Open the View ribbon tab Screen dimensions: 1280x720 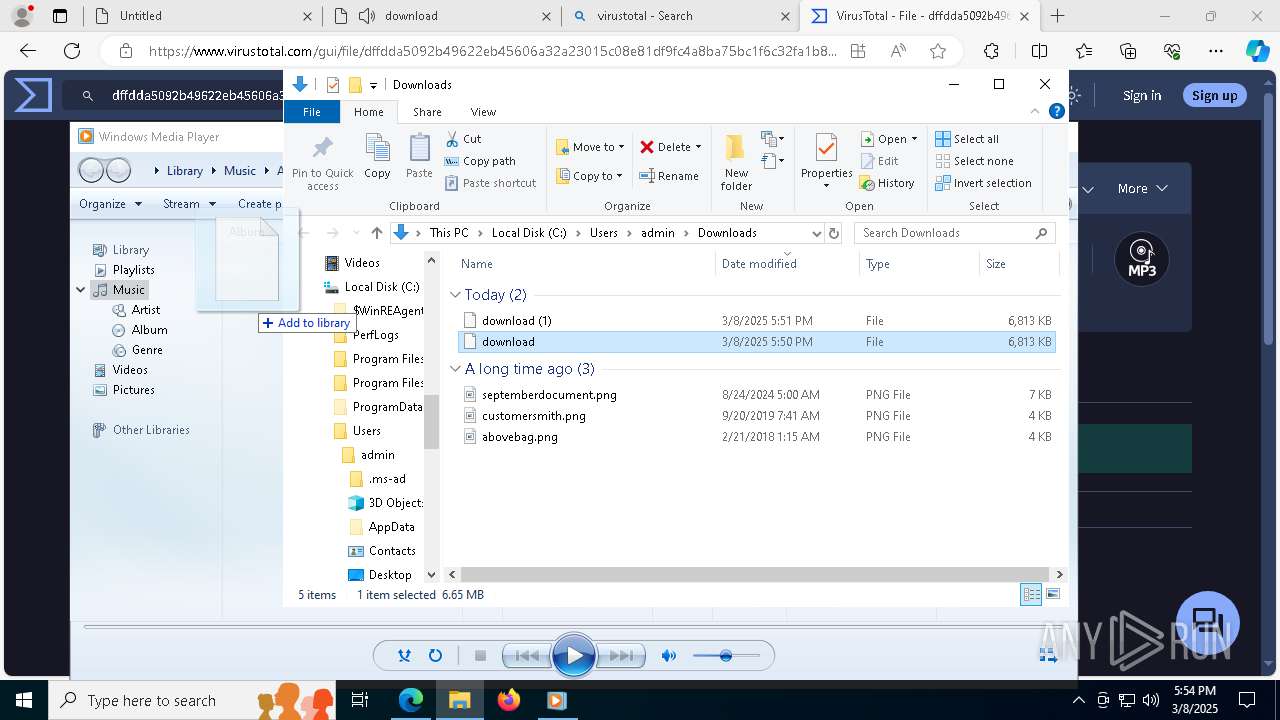(483, 112)
